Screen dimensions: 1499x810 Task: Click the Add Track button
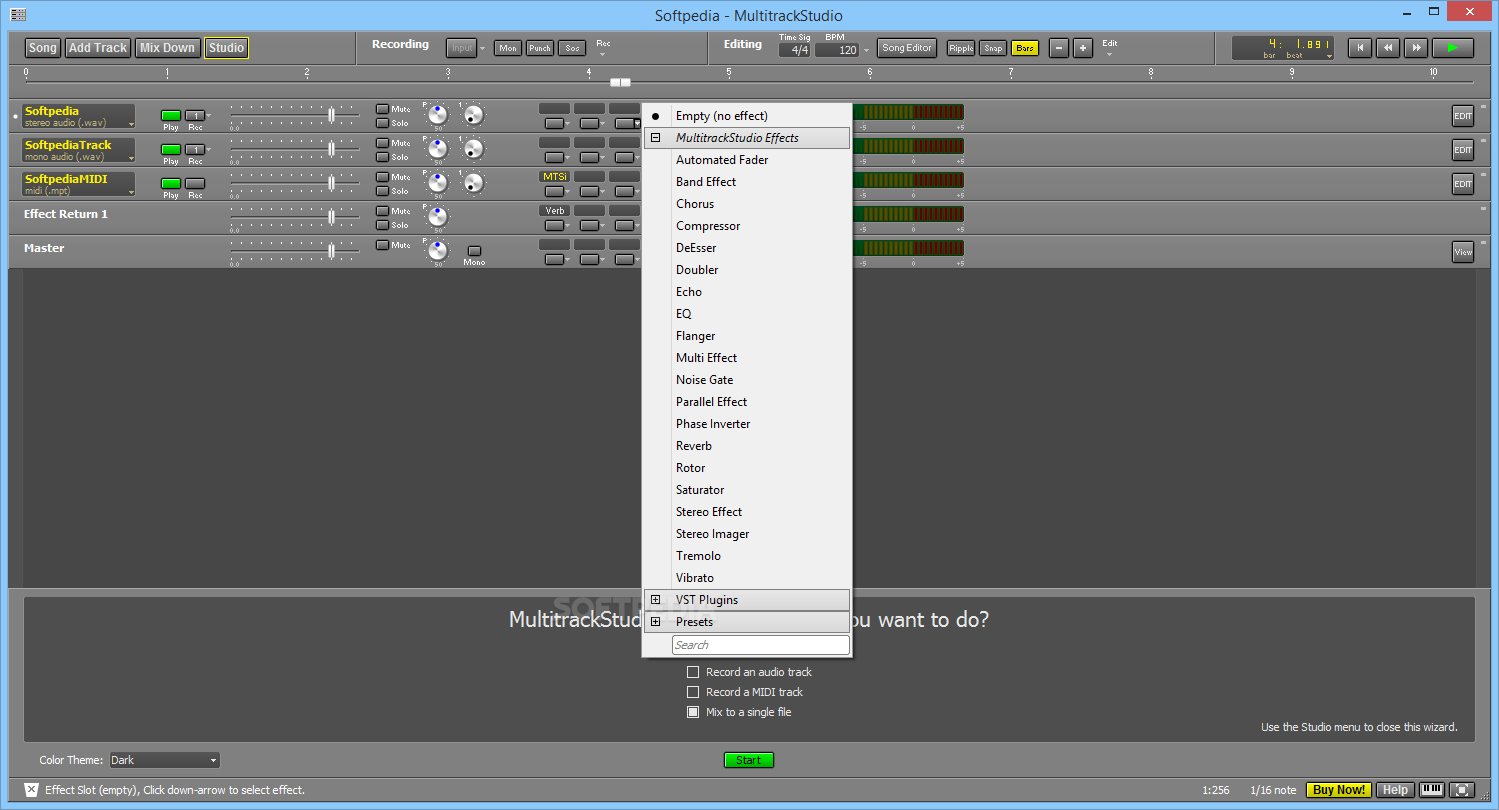pos(98,48)
